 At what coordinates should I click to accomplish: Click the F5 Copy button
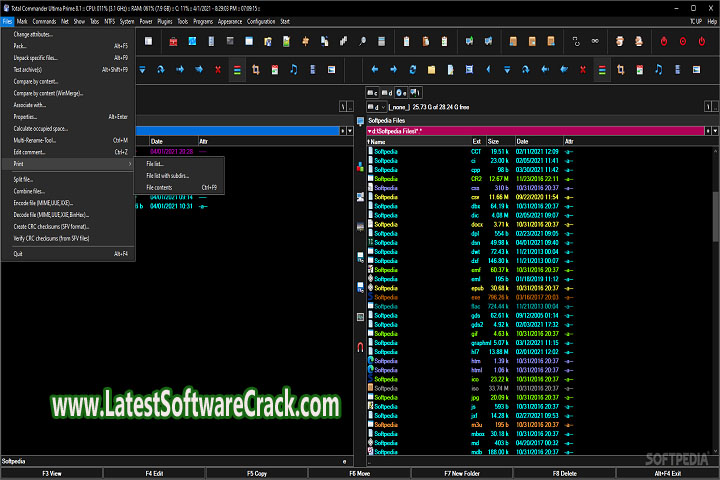(257, 474)
